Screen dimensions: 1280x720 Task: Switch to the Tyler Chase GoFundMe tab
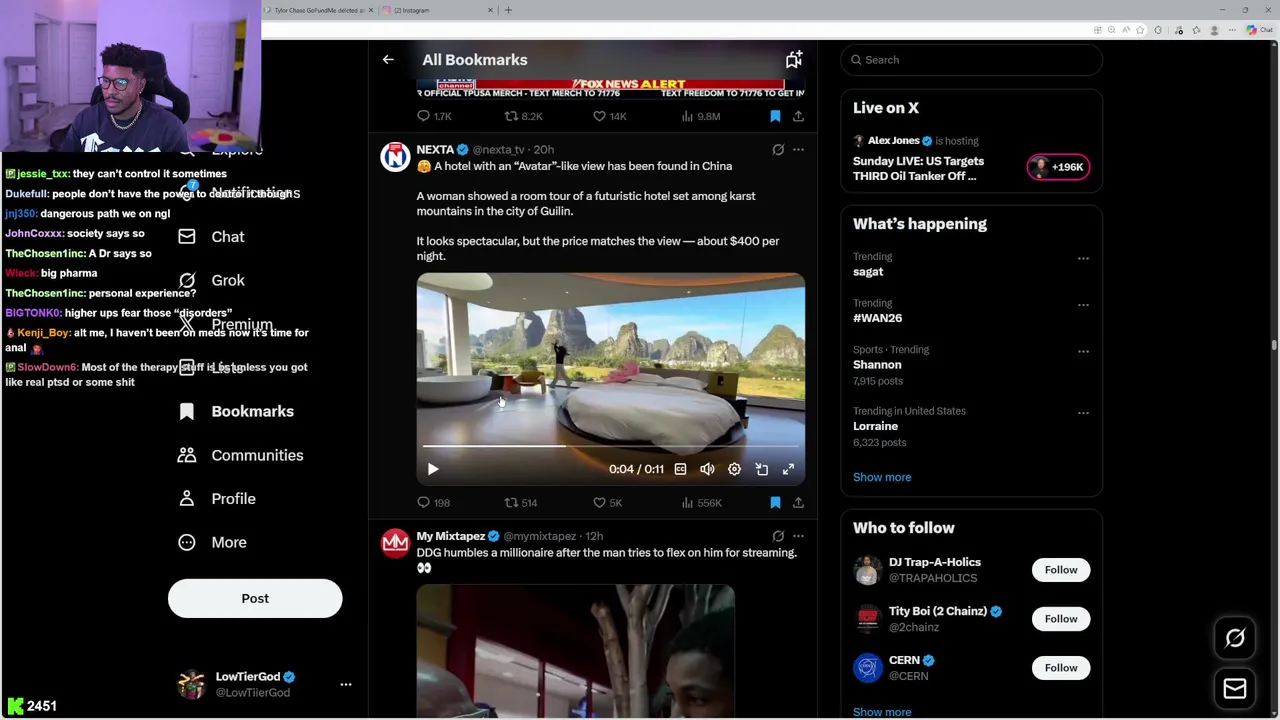pyautogui.click(x=317, y=10)
